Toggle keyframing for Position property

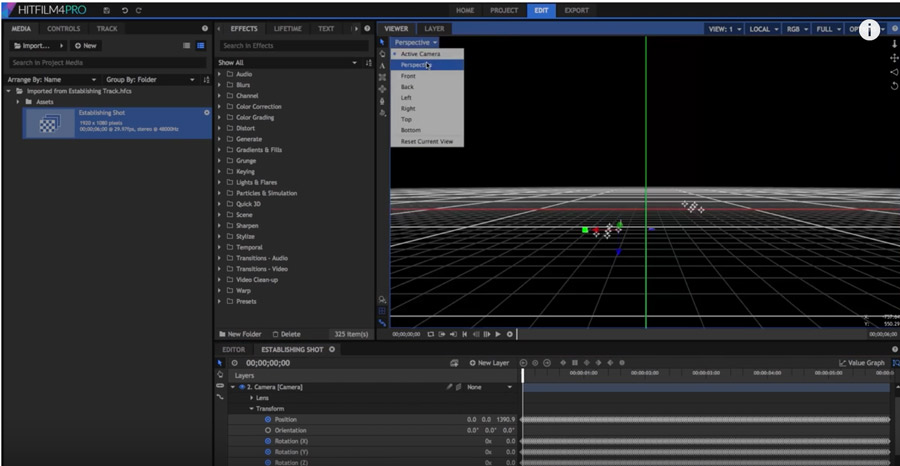(268, 419)
